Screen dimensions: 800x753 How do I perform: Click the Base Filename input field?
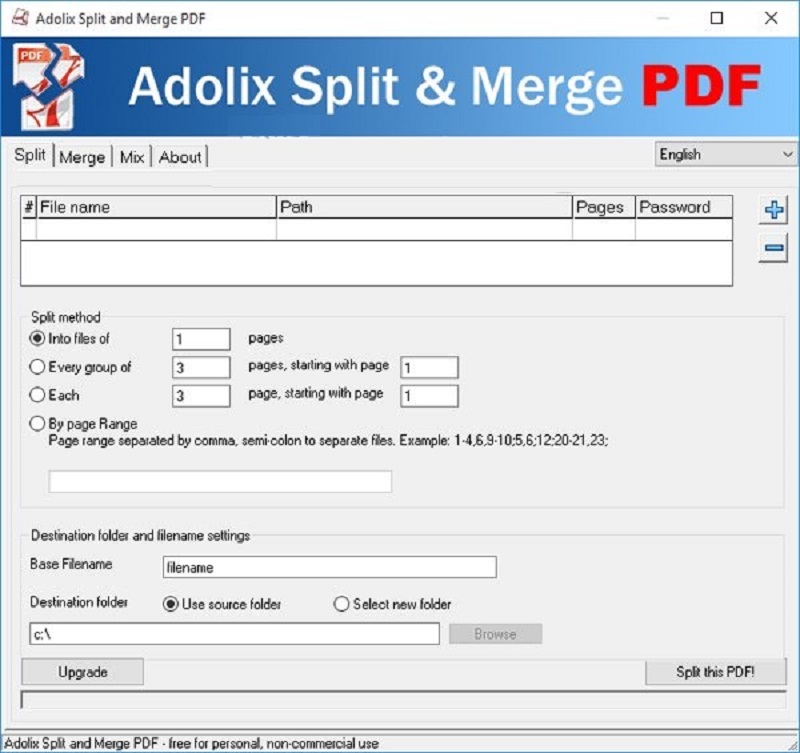330,567
